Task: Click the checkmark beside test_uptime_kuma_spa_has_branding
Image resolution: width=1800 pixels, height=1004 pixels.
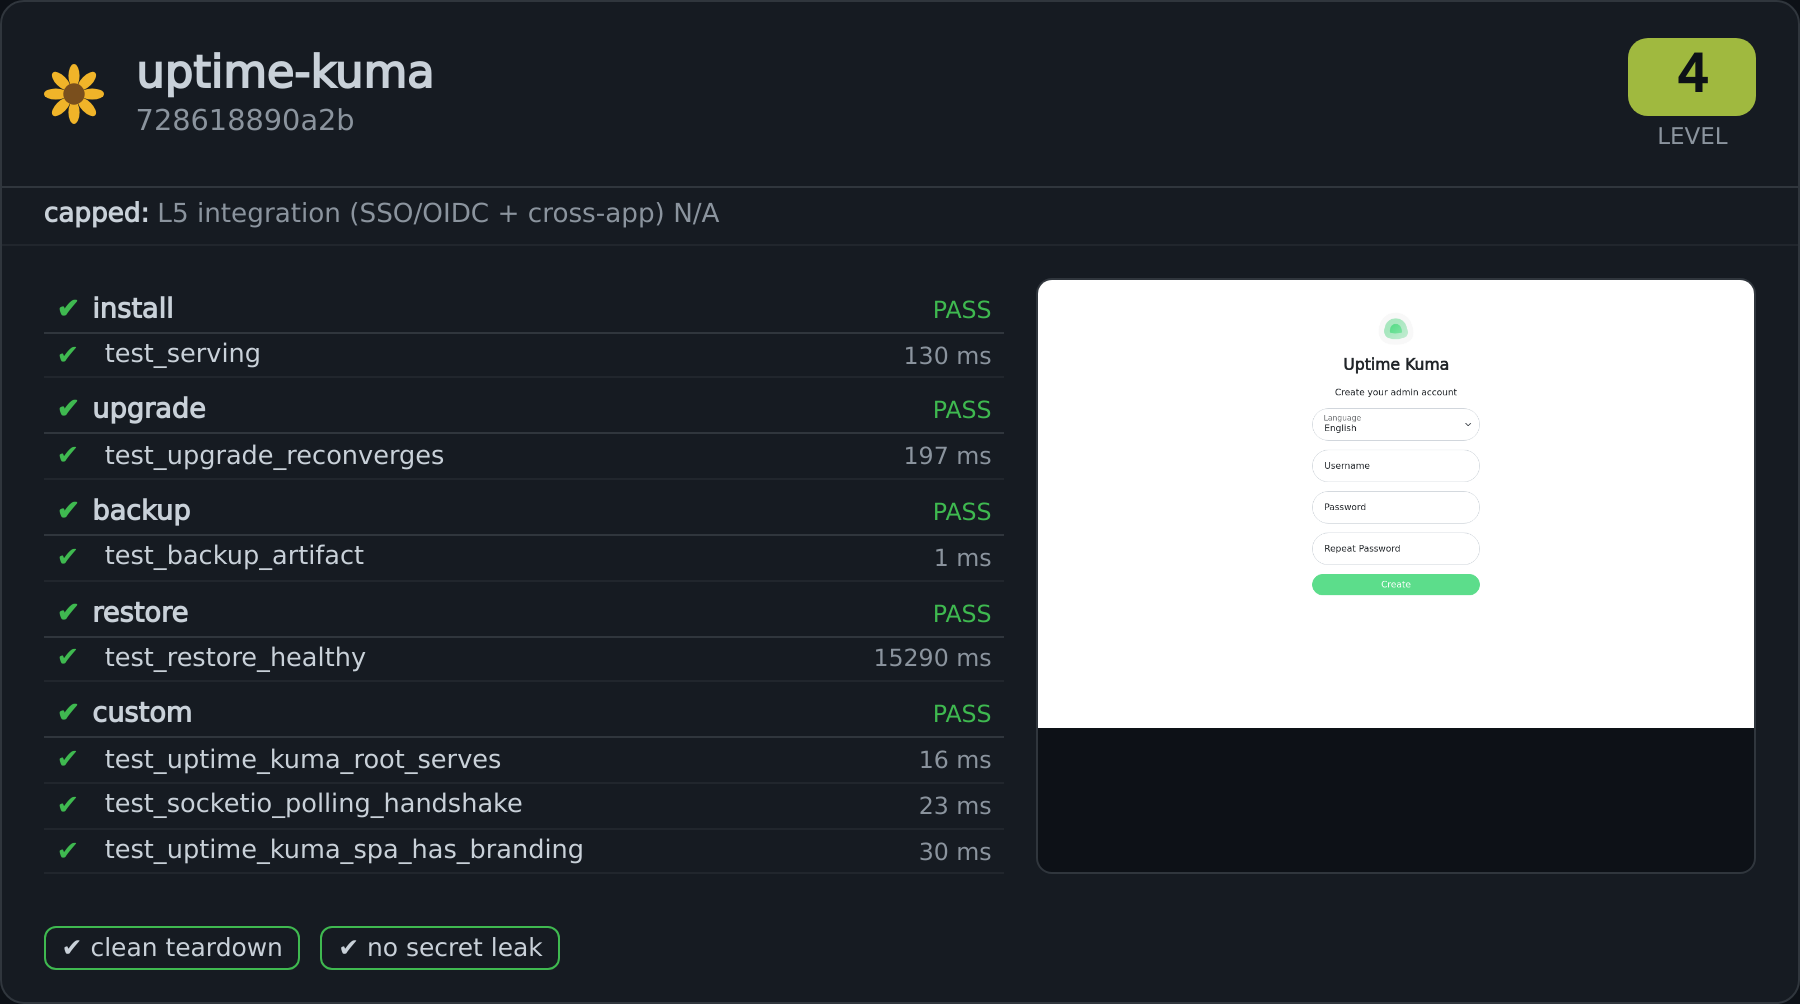Action: [68, 850]
